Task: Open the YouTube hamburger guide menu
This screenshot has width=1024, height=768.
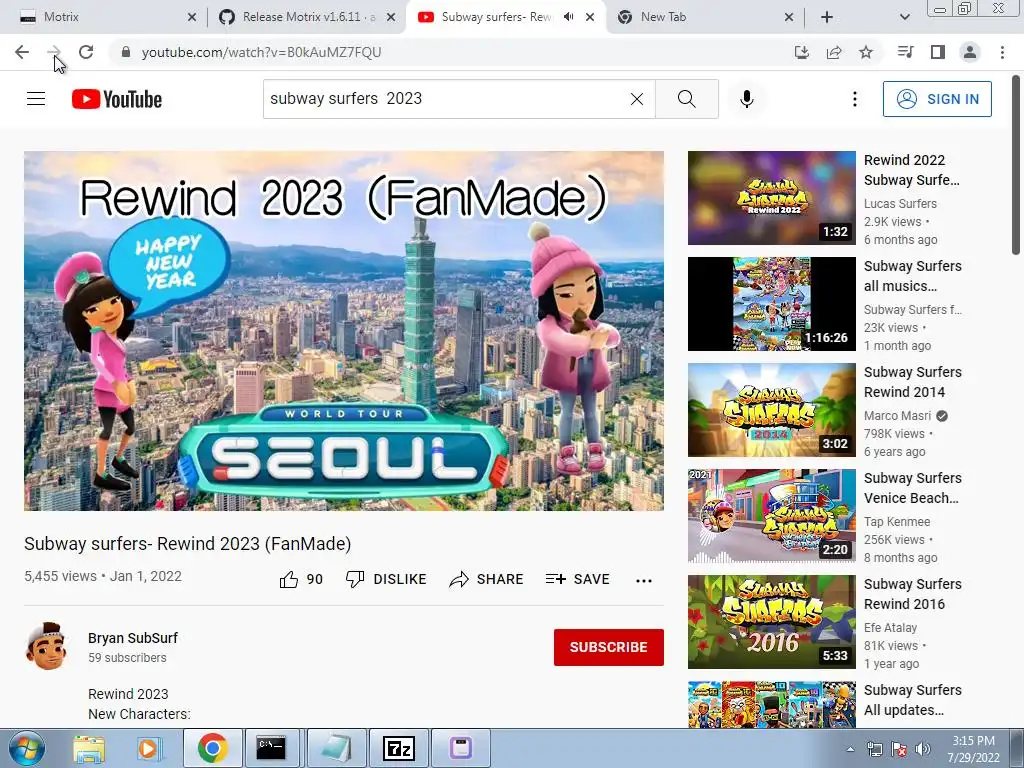Action: pyautogui.click(x=36, y=99)
